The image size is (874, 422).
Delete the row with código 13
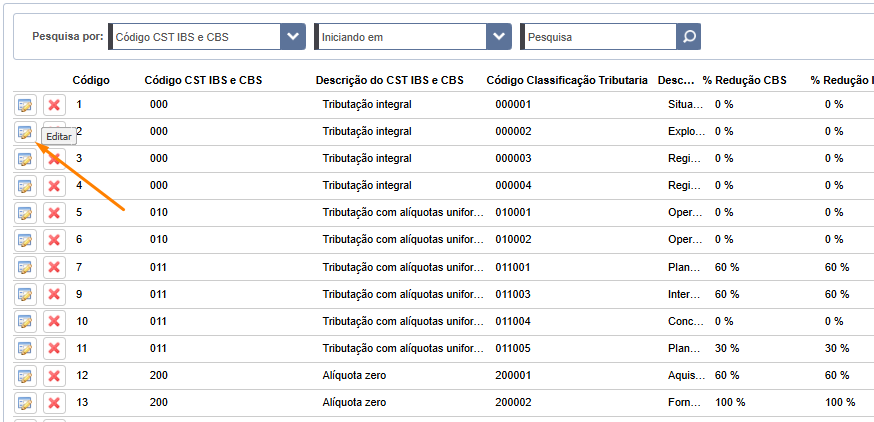54,402
